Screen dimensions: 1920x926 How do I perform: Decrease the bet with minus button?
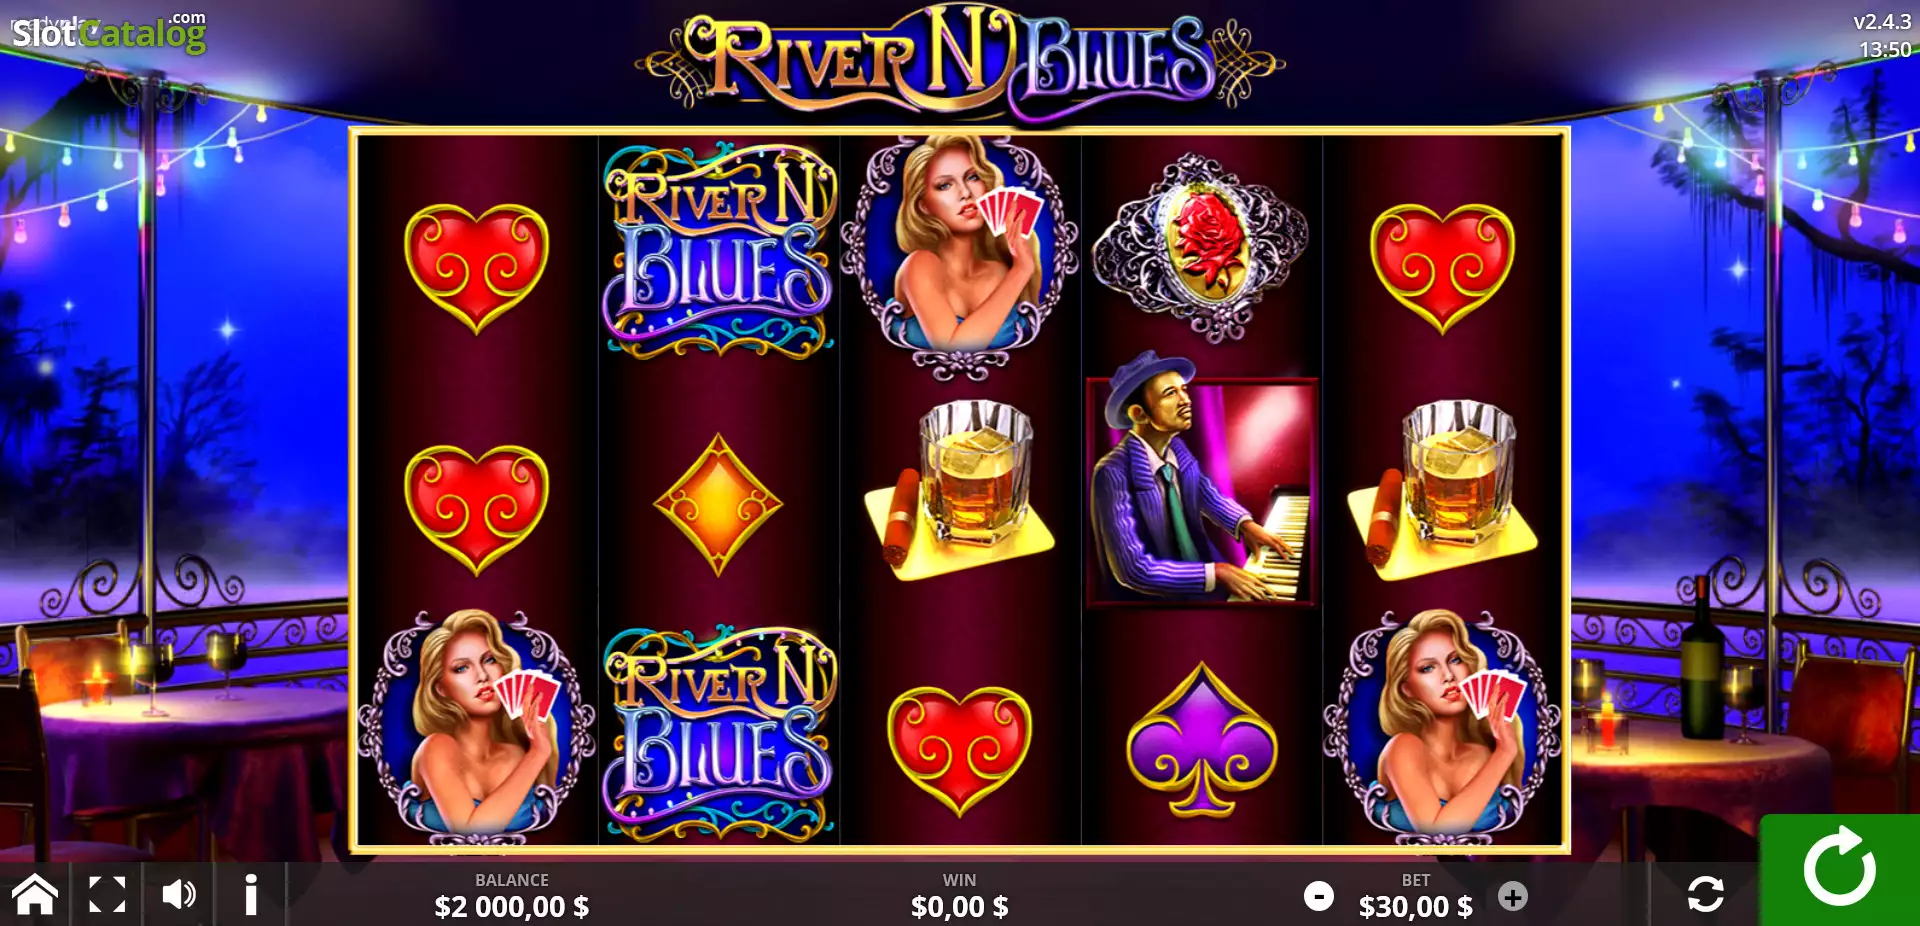pos(1319,896)
